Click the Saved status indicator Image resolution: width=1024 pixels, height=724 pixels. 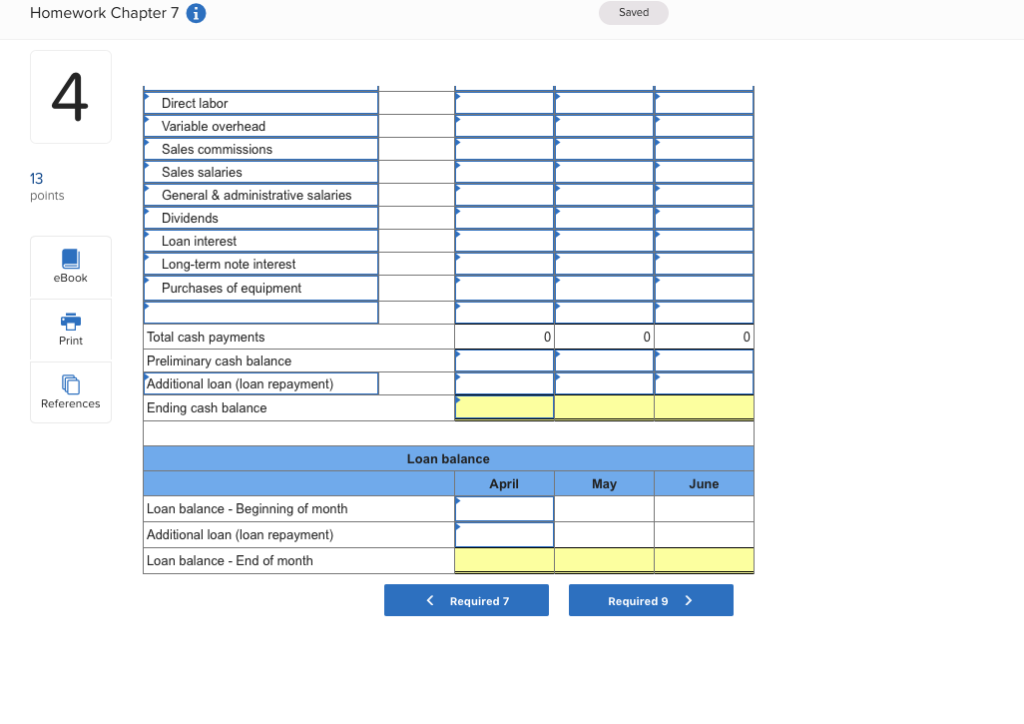click(x=633, y=12)
